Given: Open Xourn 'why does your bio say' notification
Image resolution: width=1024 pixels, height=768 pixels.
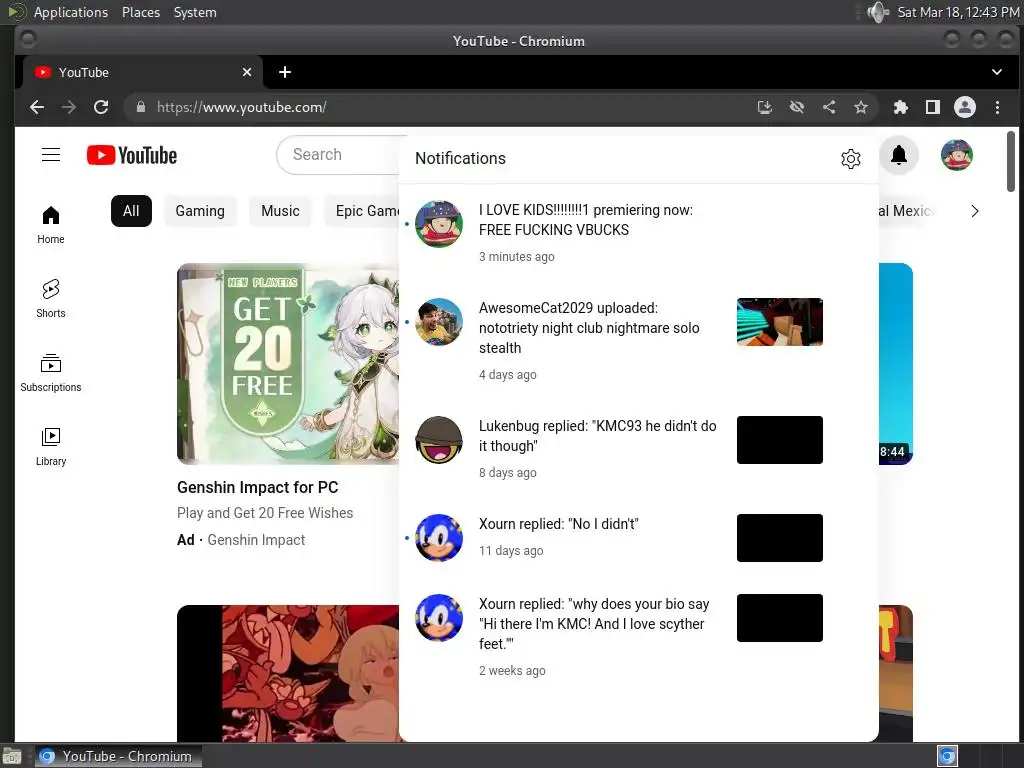Looking at the screenshot, I should point(639,637).
